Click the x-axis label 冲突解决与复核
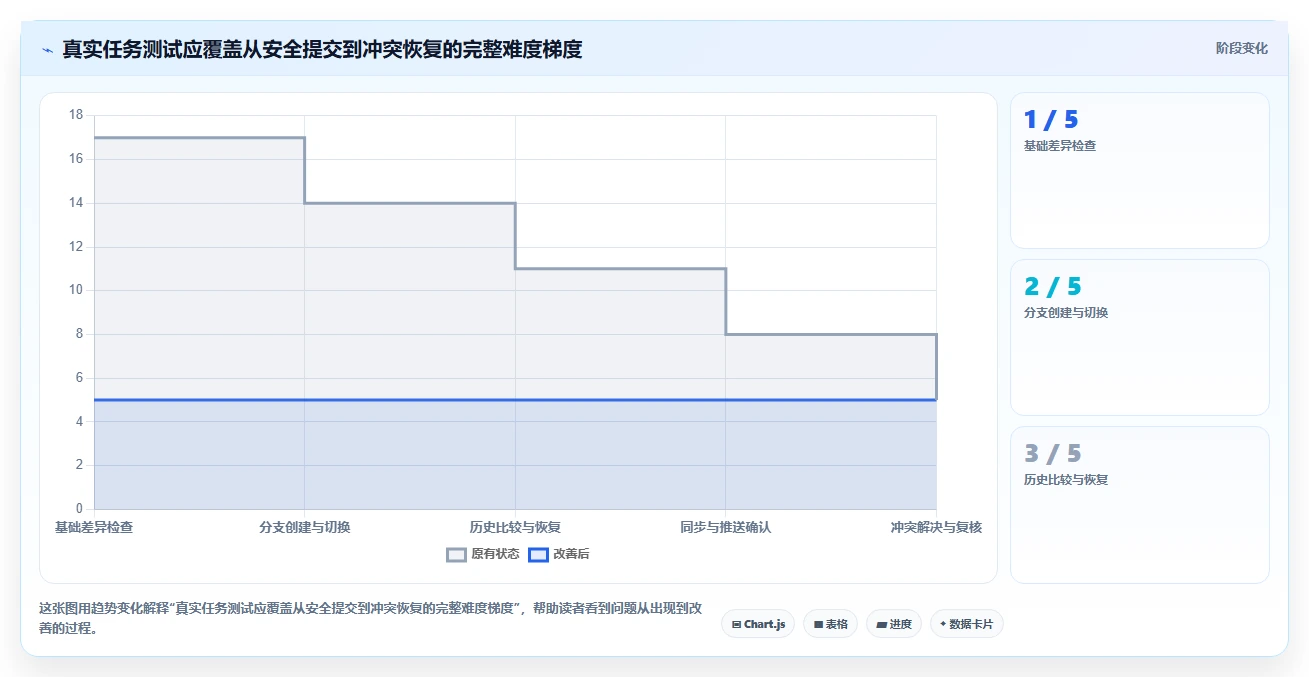 coord(936,527)
